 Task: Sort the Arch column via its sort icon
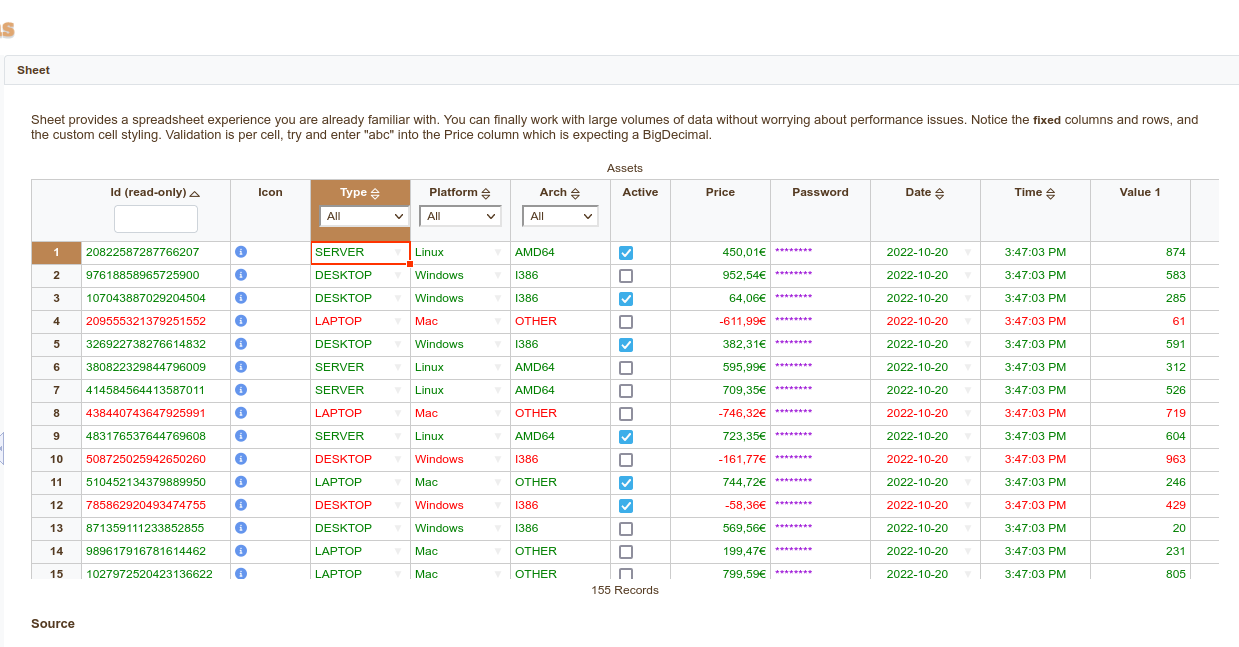tap(575, 192)
